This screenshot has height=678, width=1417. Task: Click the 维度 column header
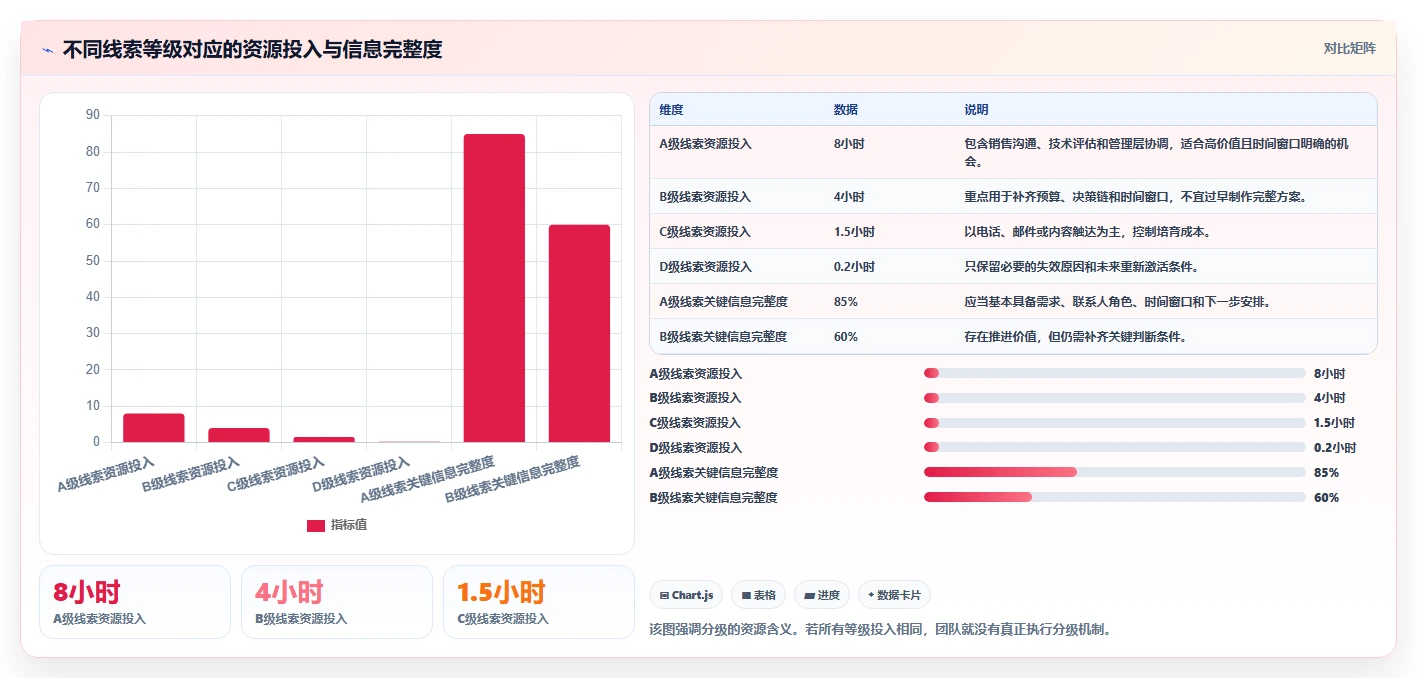click(x=671, y=109)
